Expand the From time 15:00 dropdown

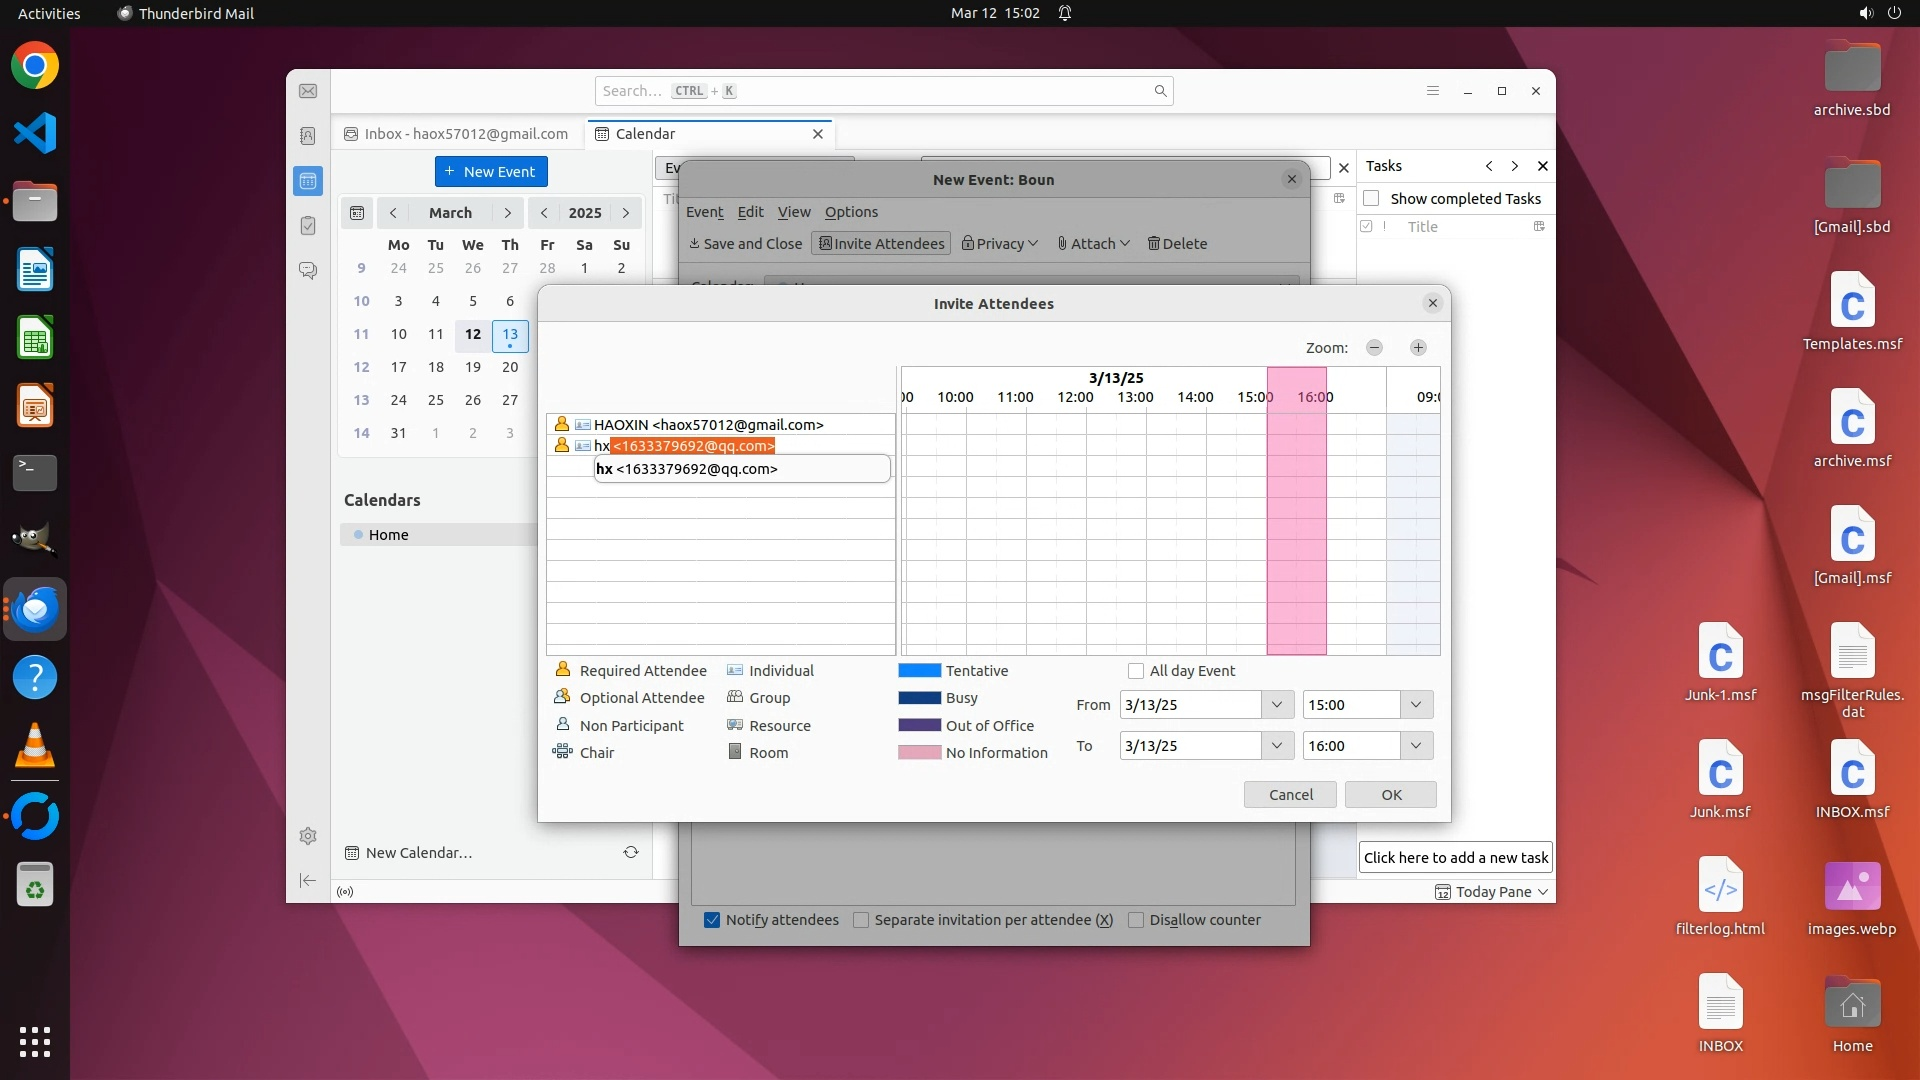click(1416, 705)
